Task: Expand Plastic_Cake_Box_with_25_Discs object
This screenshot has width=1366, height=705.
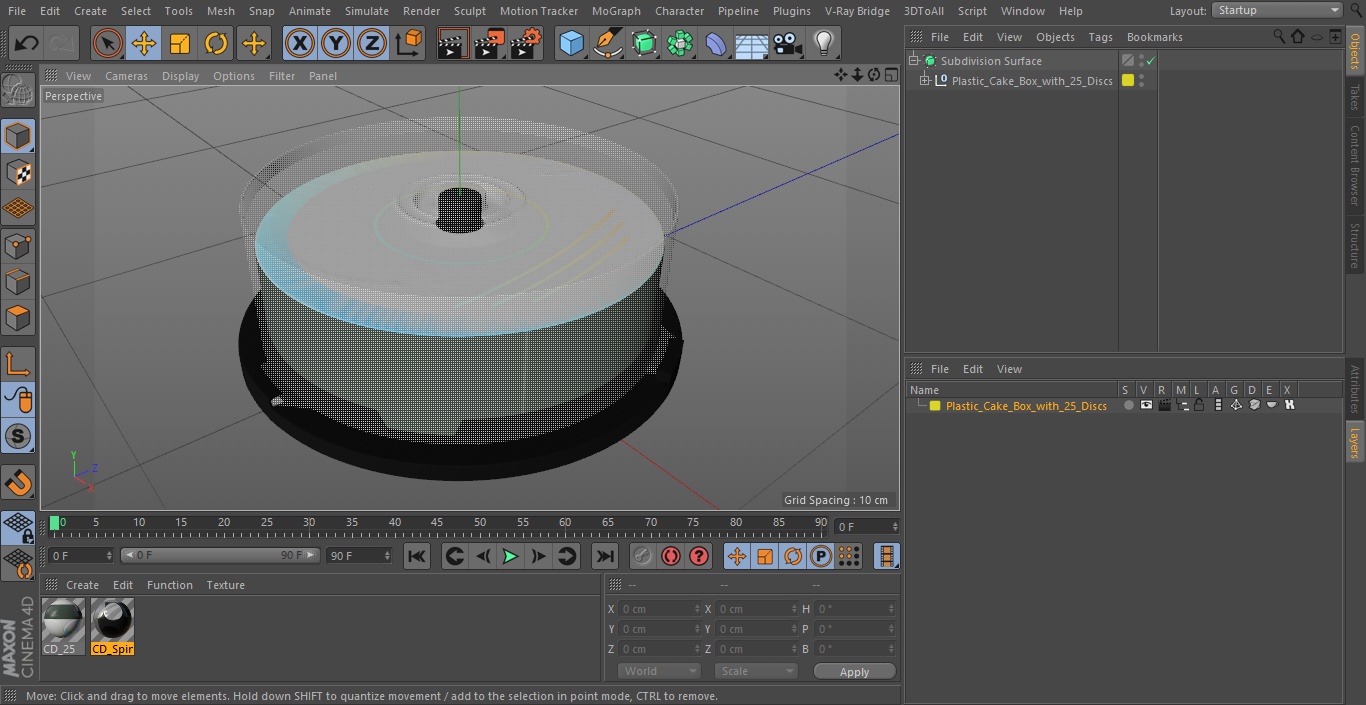Action: [x=925, y=81]
